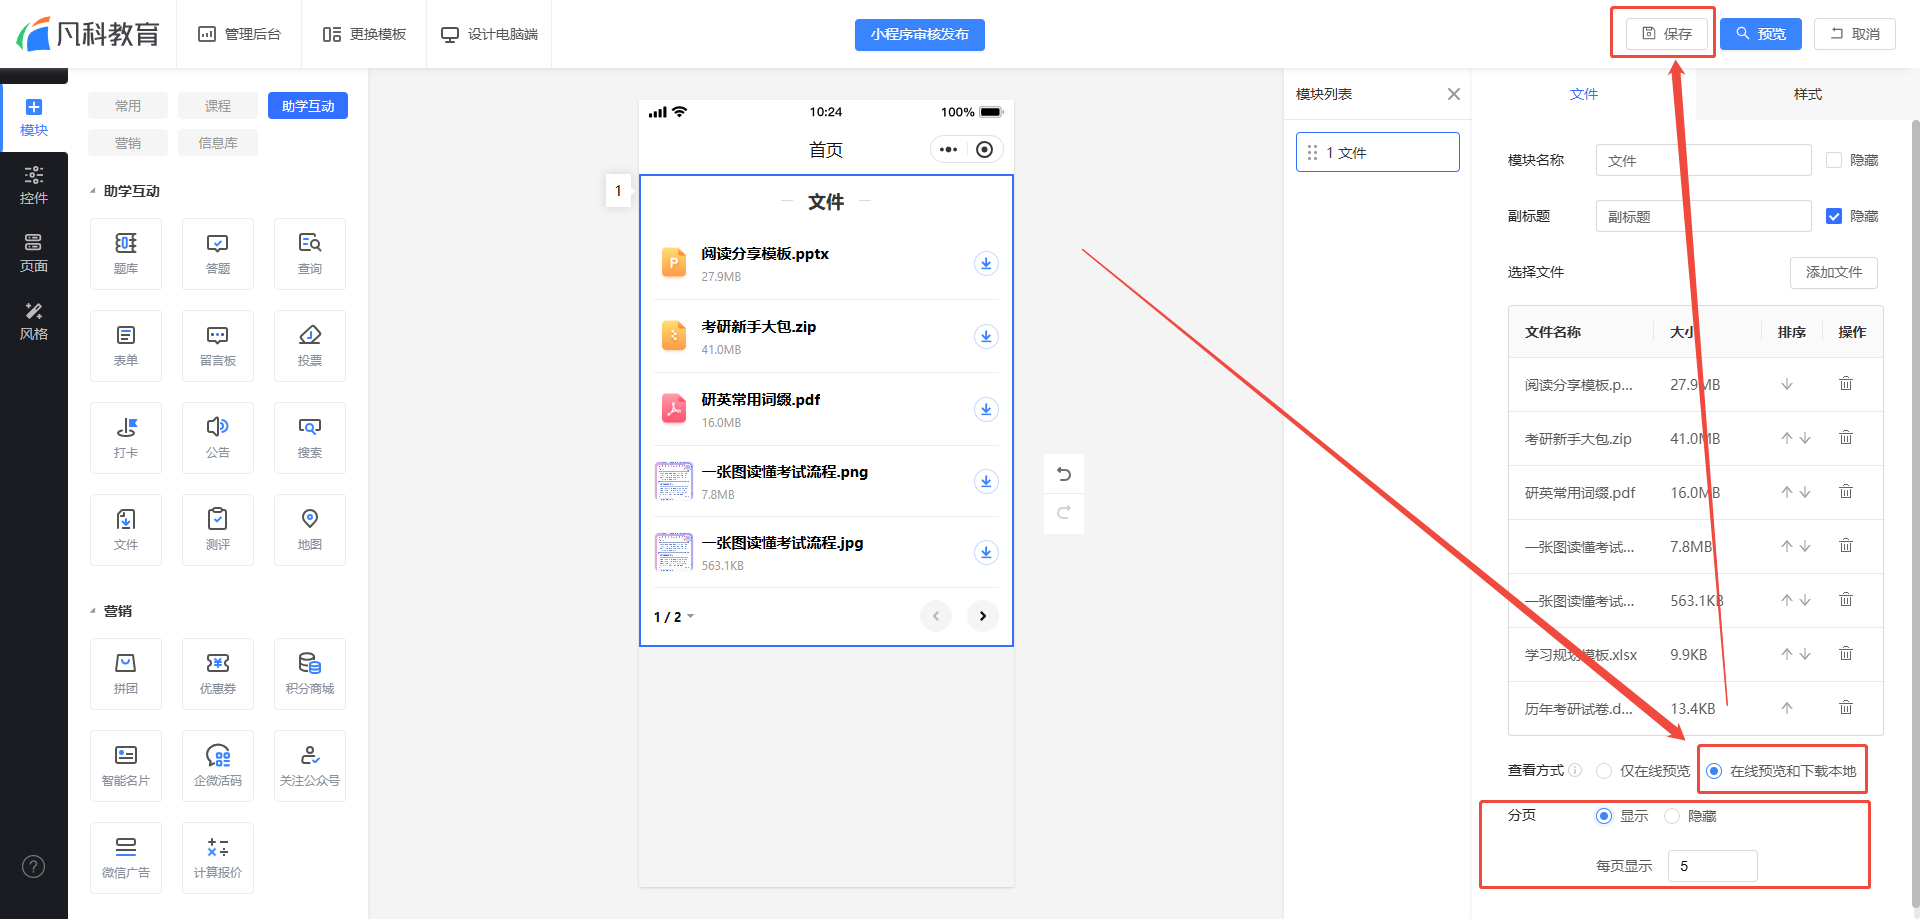Set pagination to 隐藏
The height and width of the screenshot is (919, 1920).
[1672, 816]
